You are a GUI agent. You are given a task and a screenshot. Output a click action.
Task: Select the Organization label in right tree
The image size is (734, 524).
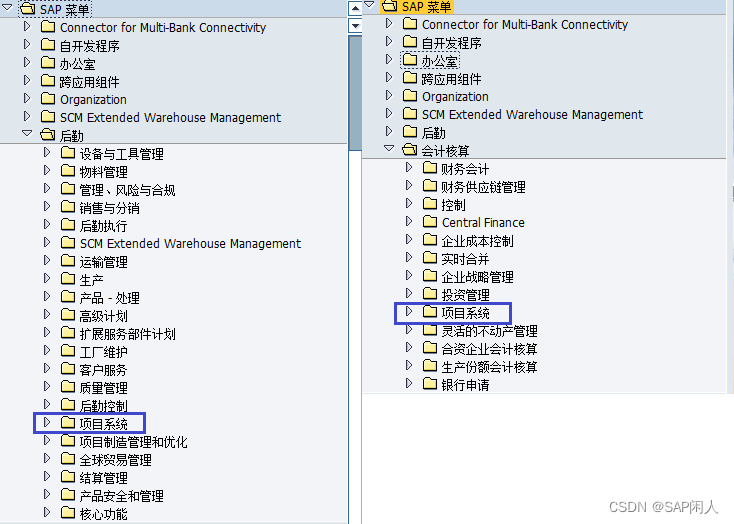point(455,96)
